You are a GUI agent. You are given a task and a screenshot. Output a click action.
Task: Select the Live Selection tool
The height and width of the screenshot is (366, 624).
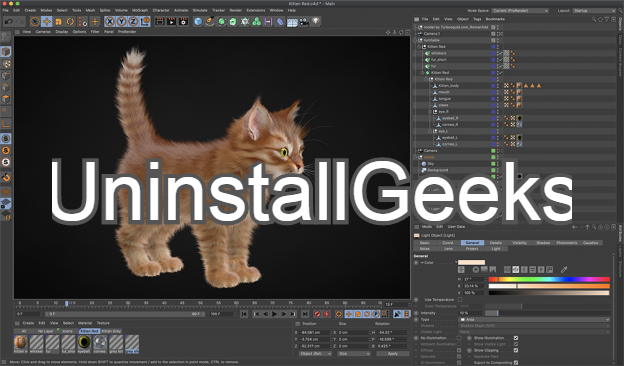35,21
